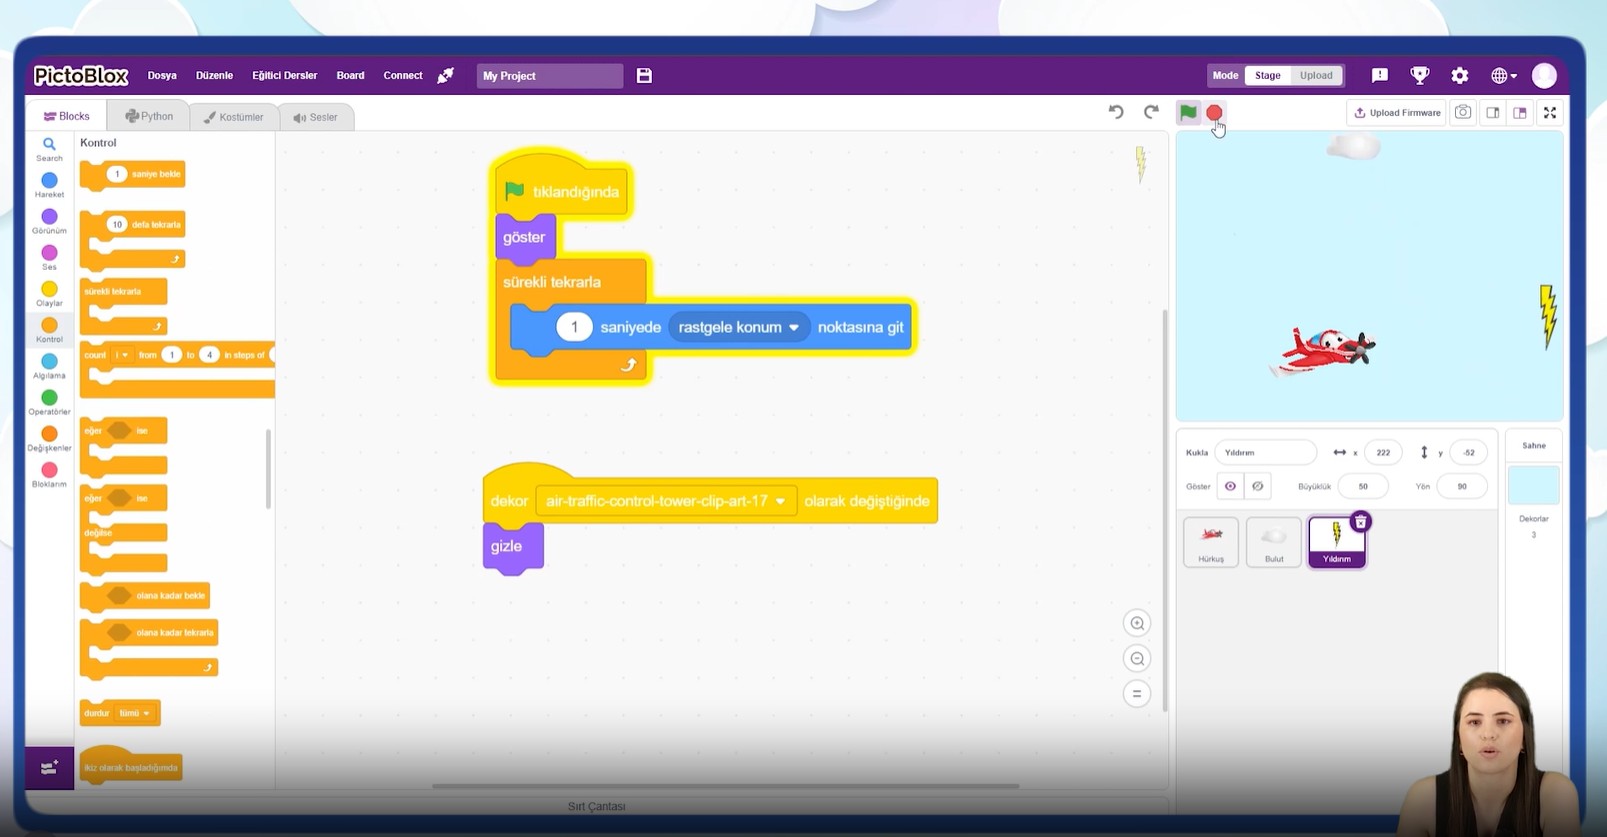Open the settings gear icon

1459,76
